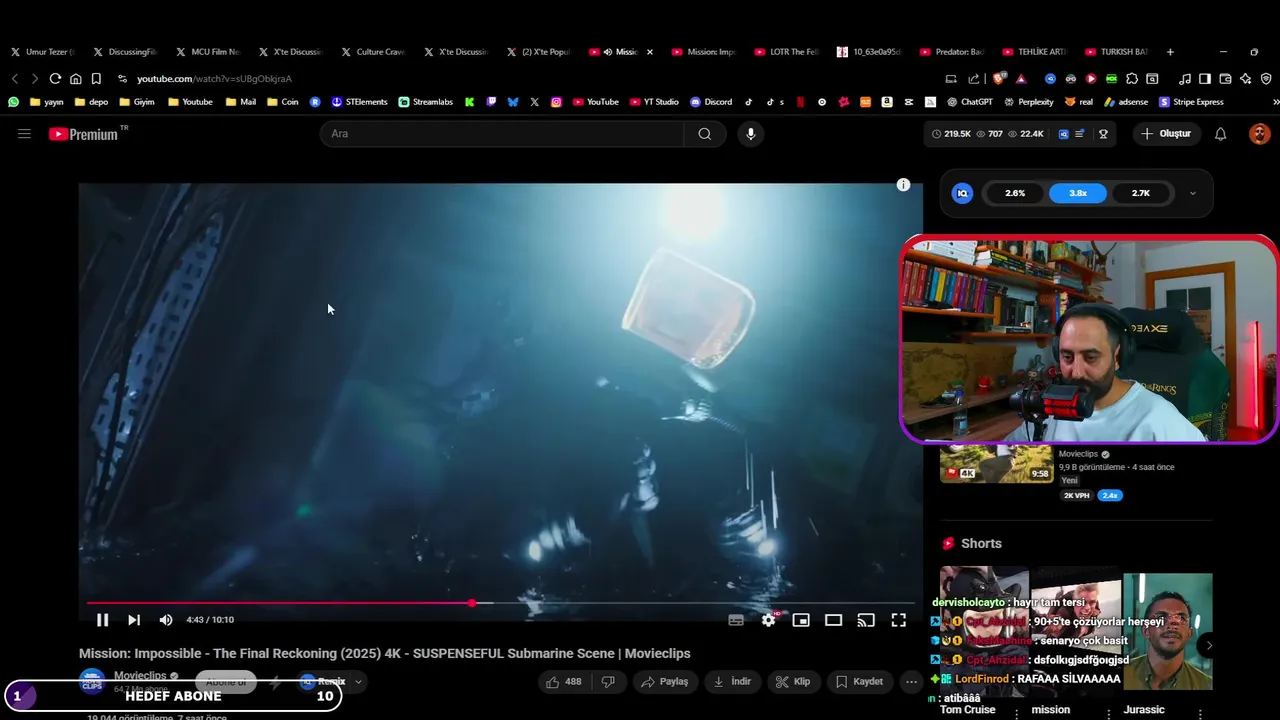This screenshot has width=1280, height=720.
Task: Save video with the Kaydet button
Action: (859, 682)
